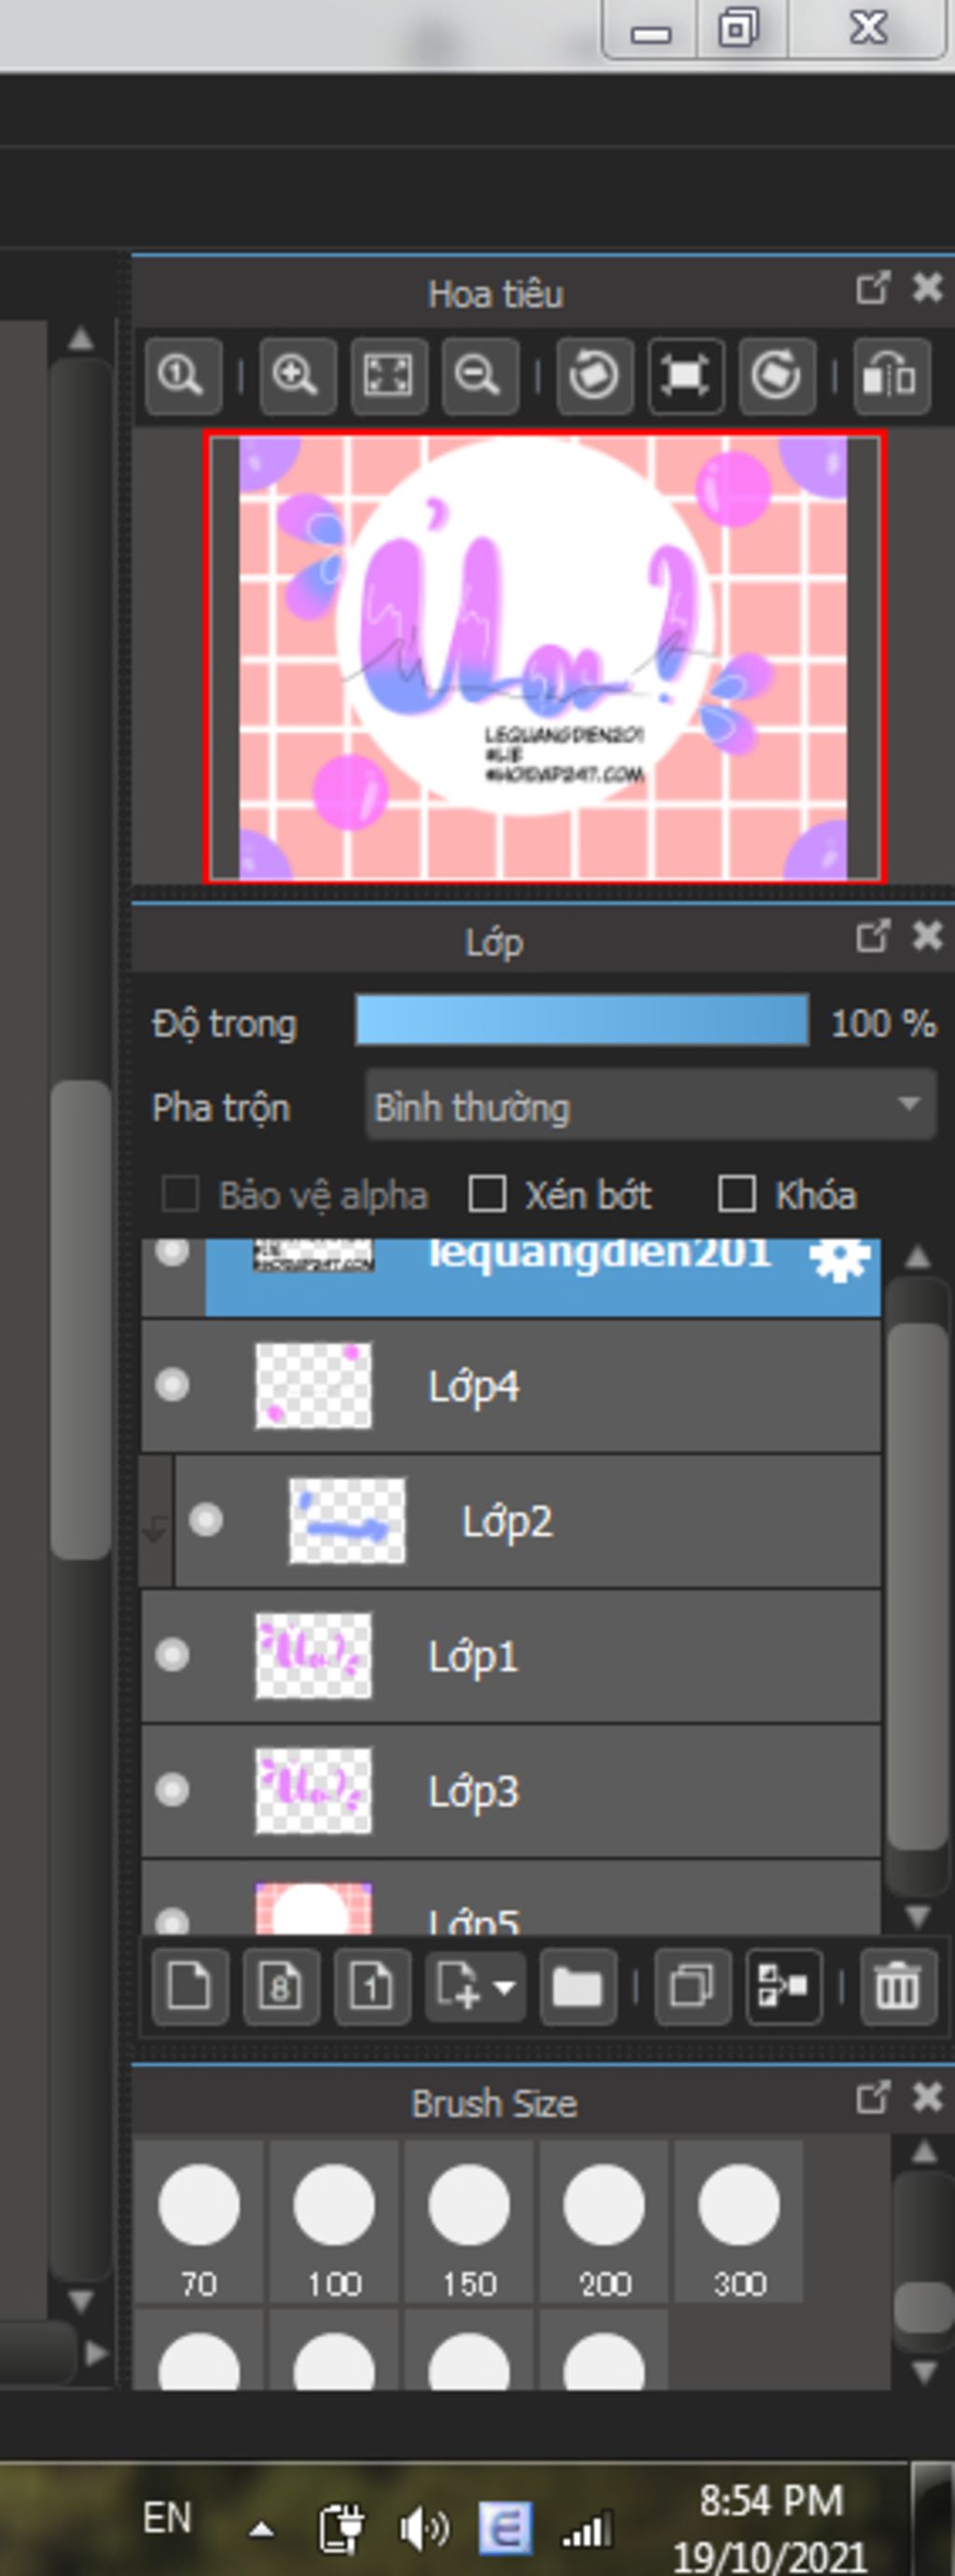The image size is (955, 2576).
Task: Enable the Xén bớt clipping checkbox
Action: 487,1194
